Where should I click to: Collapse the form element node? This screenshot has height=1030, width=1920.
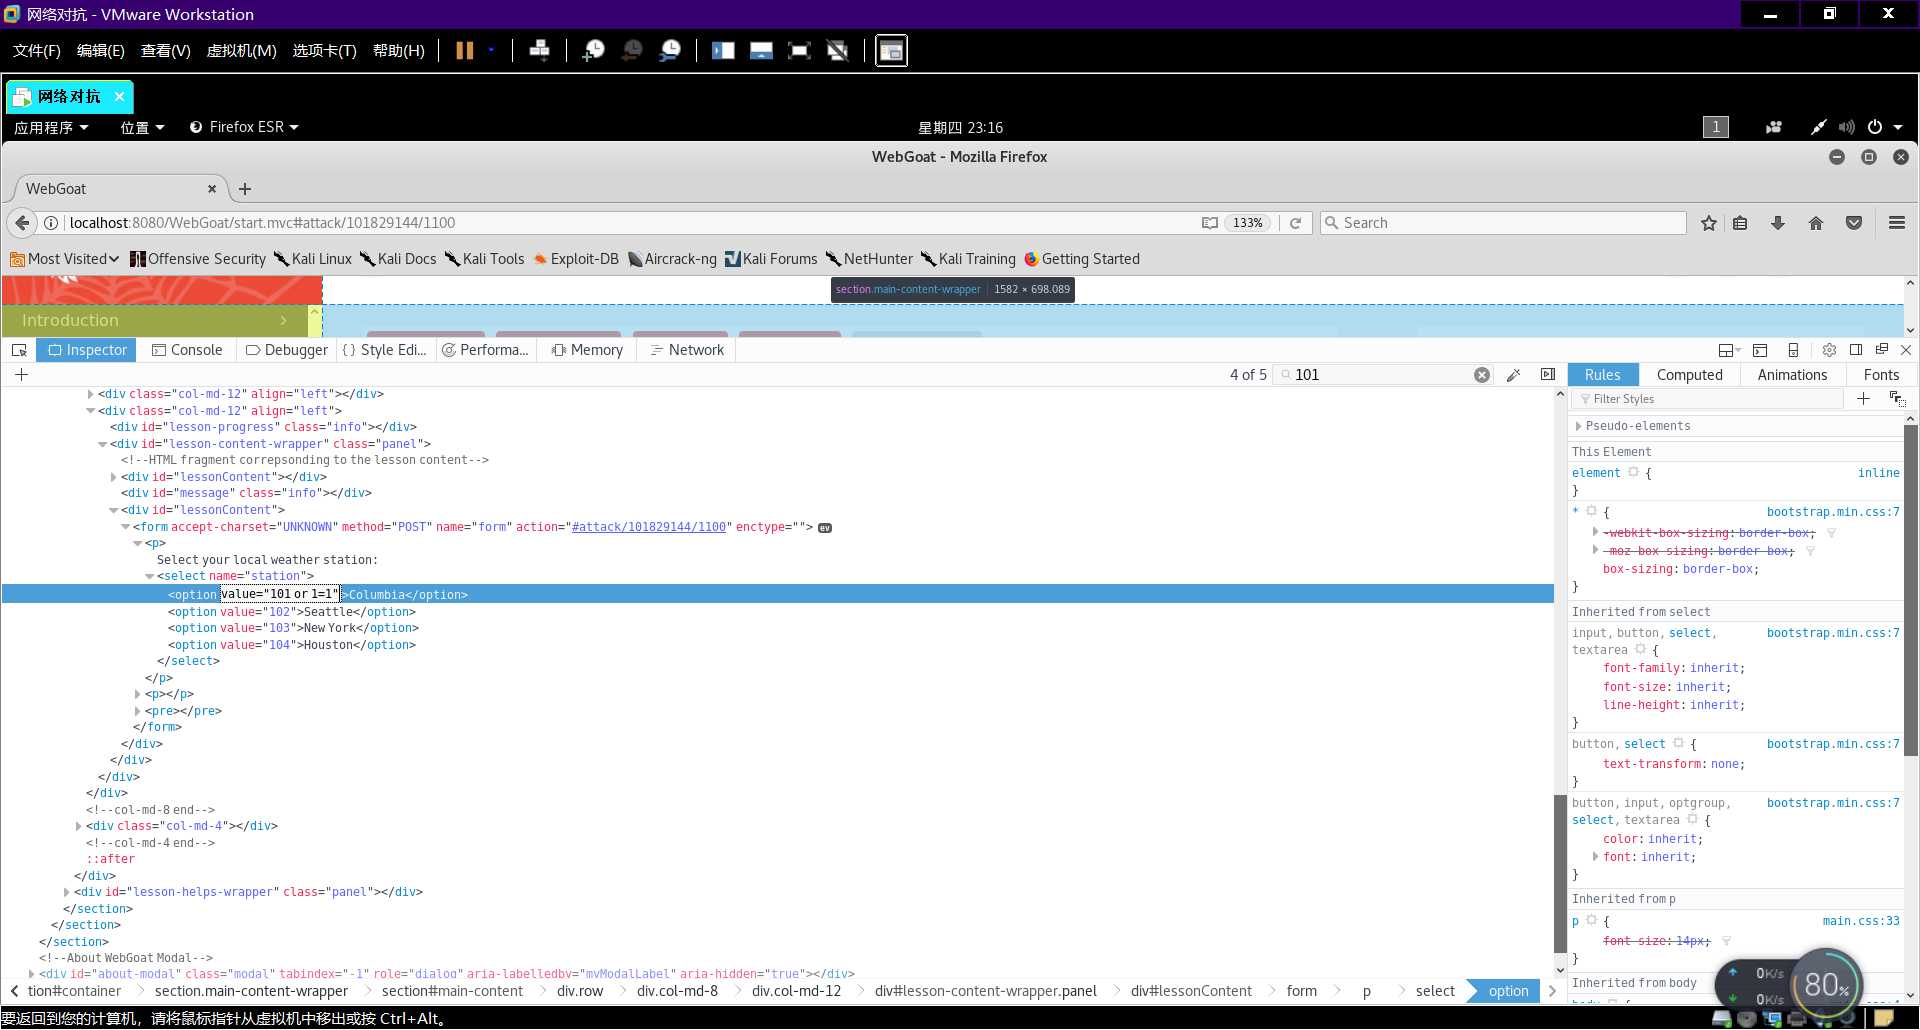125,527
